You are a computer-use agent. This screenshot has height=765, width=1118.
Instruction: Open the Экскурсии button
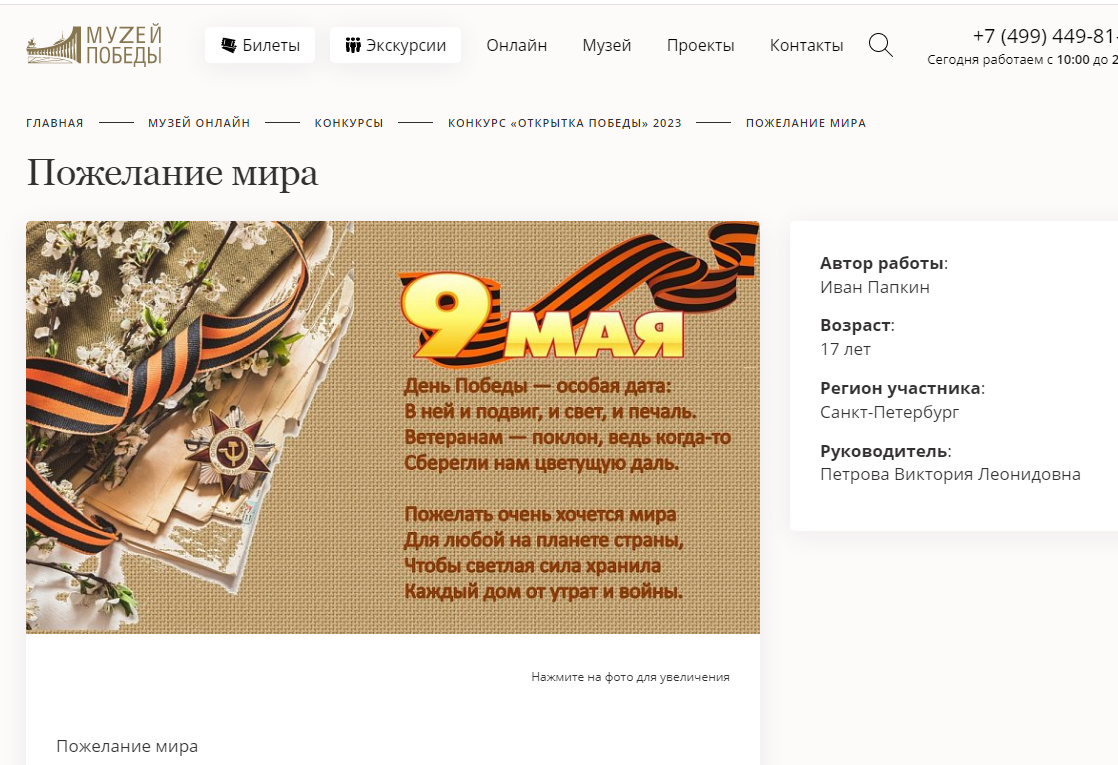395,45
